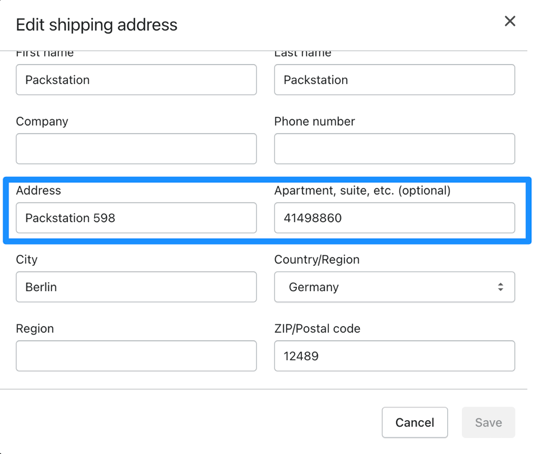Viewport: 550px width, 454px height.
Task: Click the Apartment, suite field with 41498860
Action: tap(395, 218)
